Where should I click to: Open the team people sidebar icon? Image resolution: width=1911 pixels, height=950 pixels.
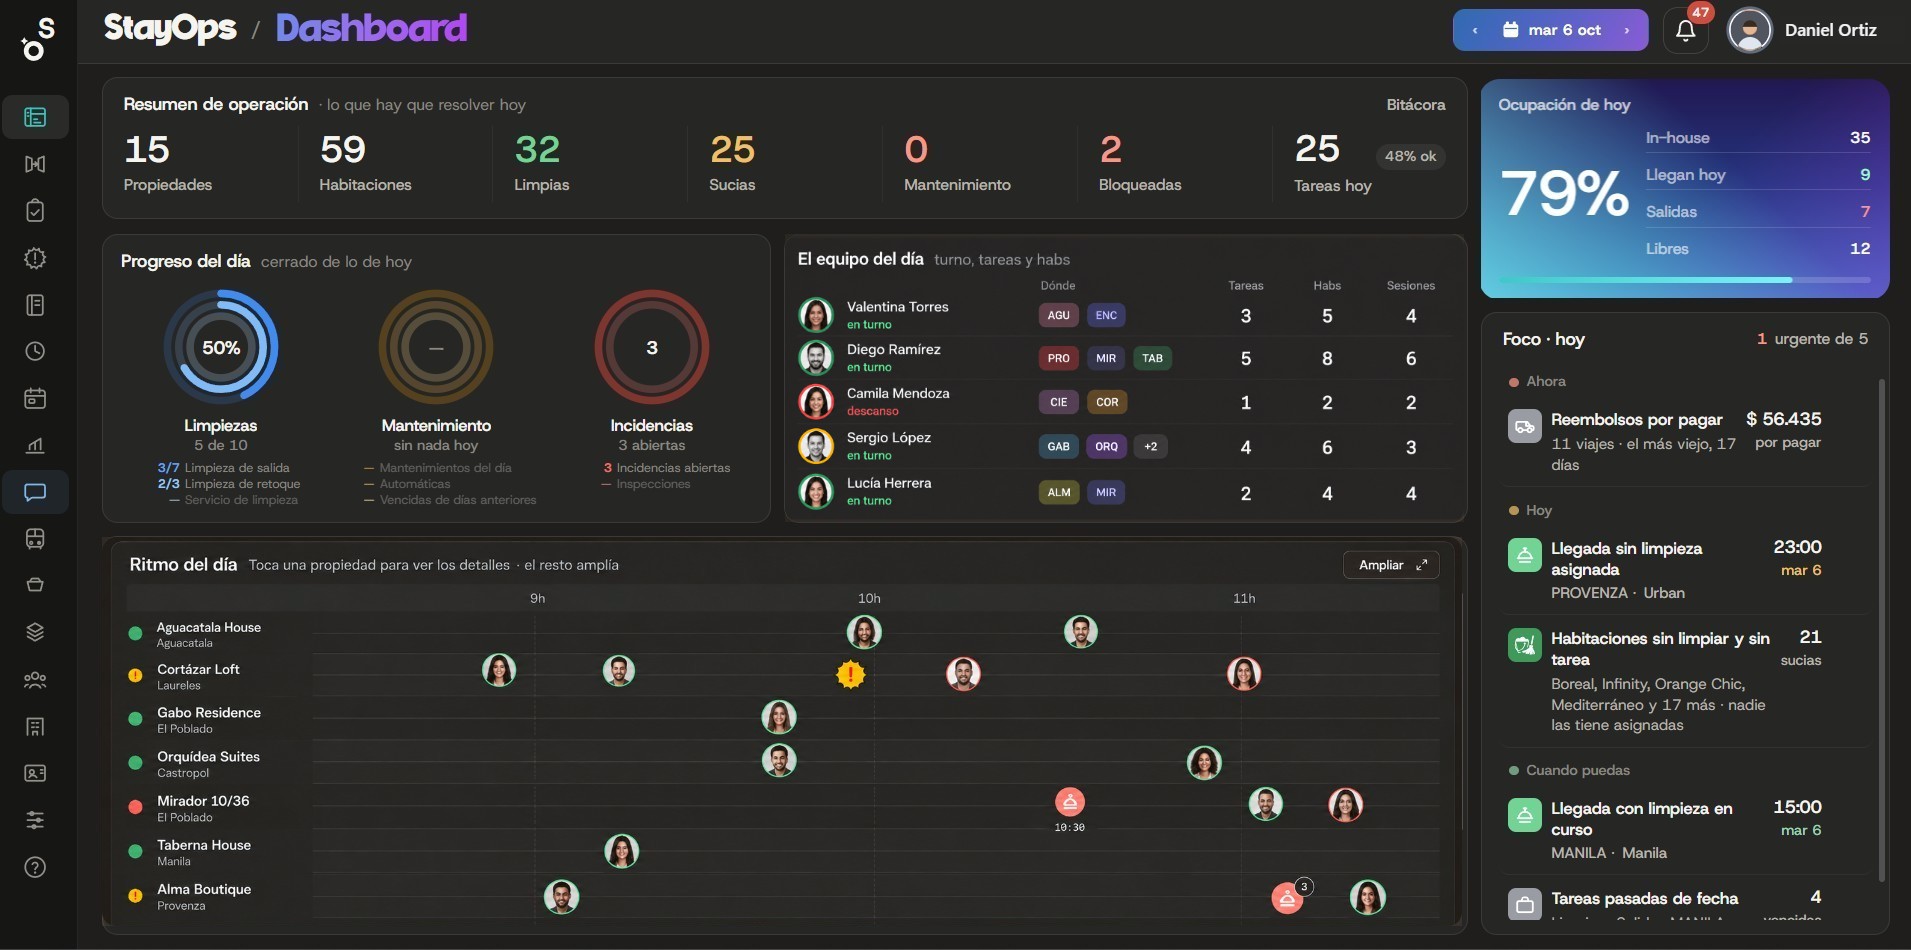[x=35, y=680]
